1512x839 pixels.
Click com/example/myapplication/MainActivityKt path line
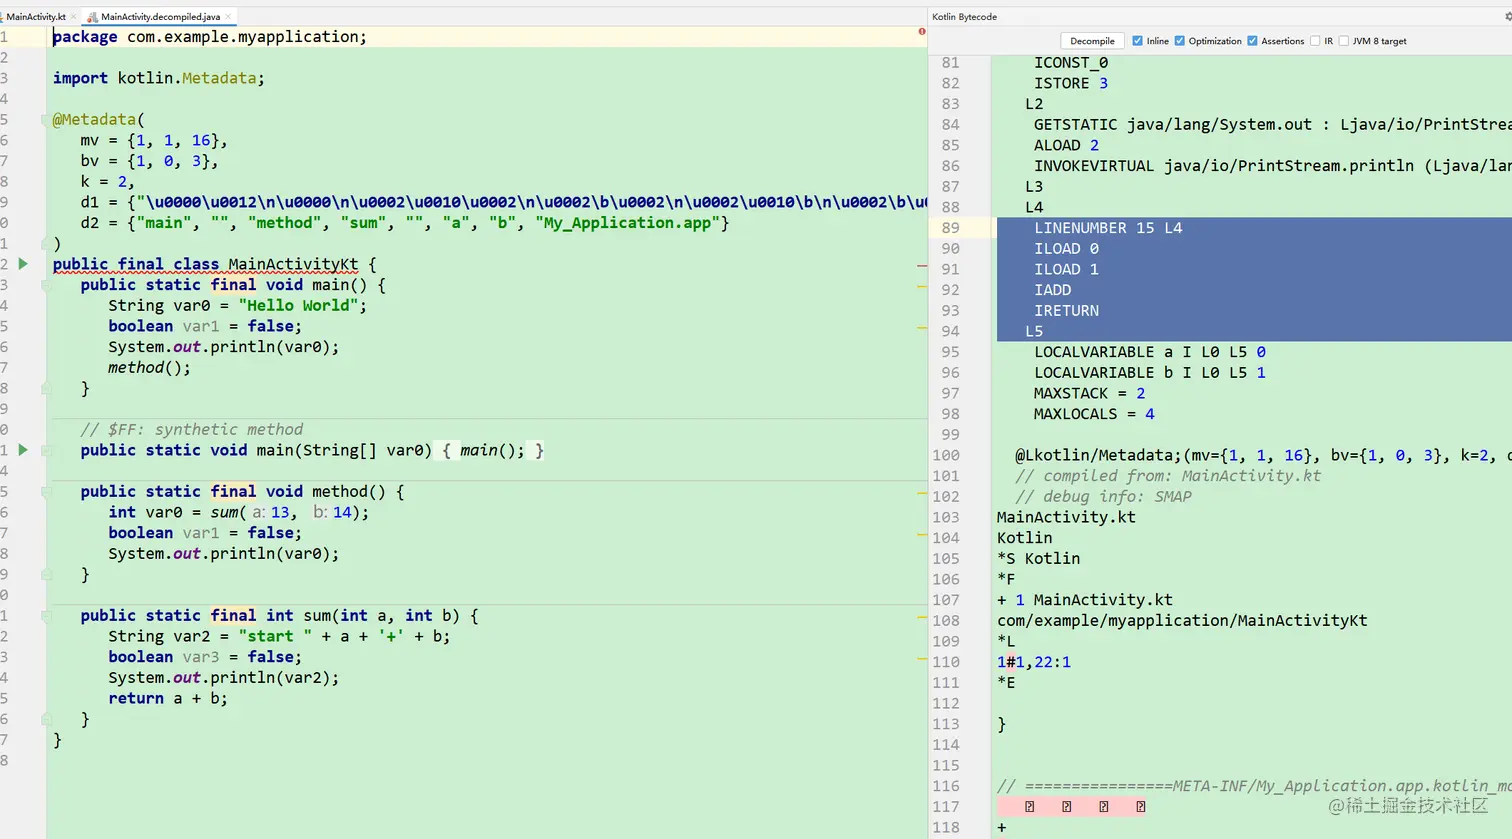pos(1182,621)
